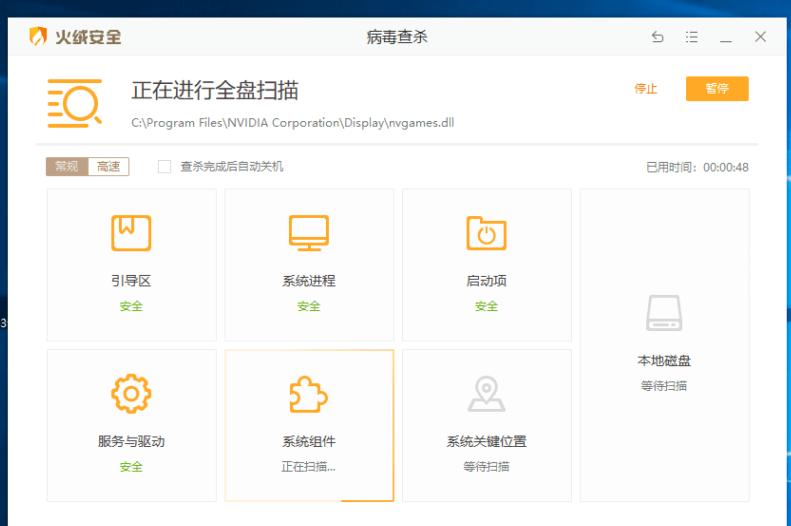Select 常规 scan speed mode
This screenshot has width=791, height=526.
point(66,167)
